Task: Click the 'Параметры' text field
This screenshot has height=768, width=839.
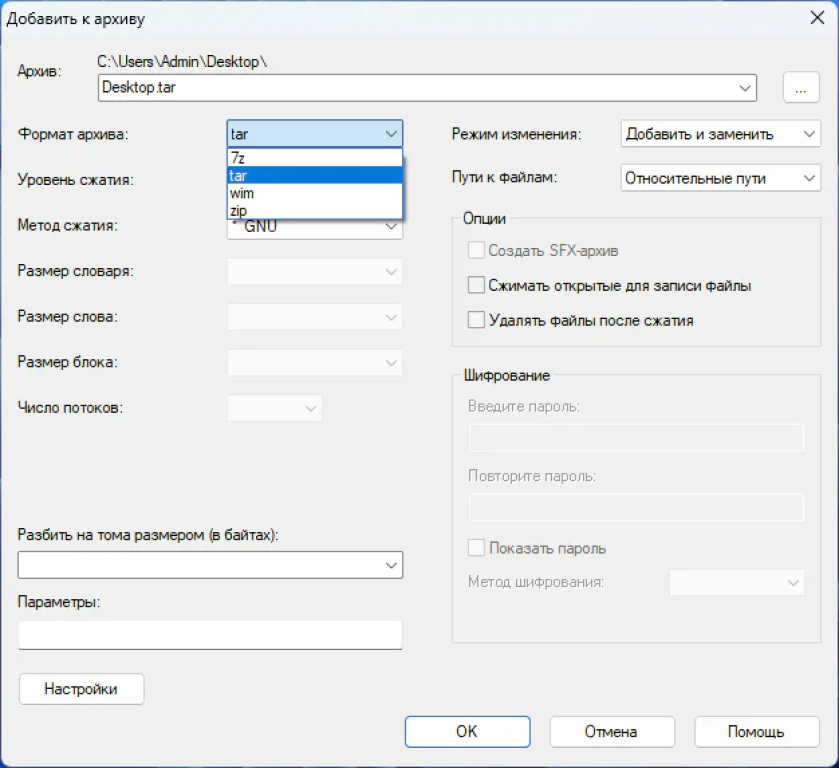Action: pyautogui.click(x=210, y=634)
